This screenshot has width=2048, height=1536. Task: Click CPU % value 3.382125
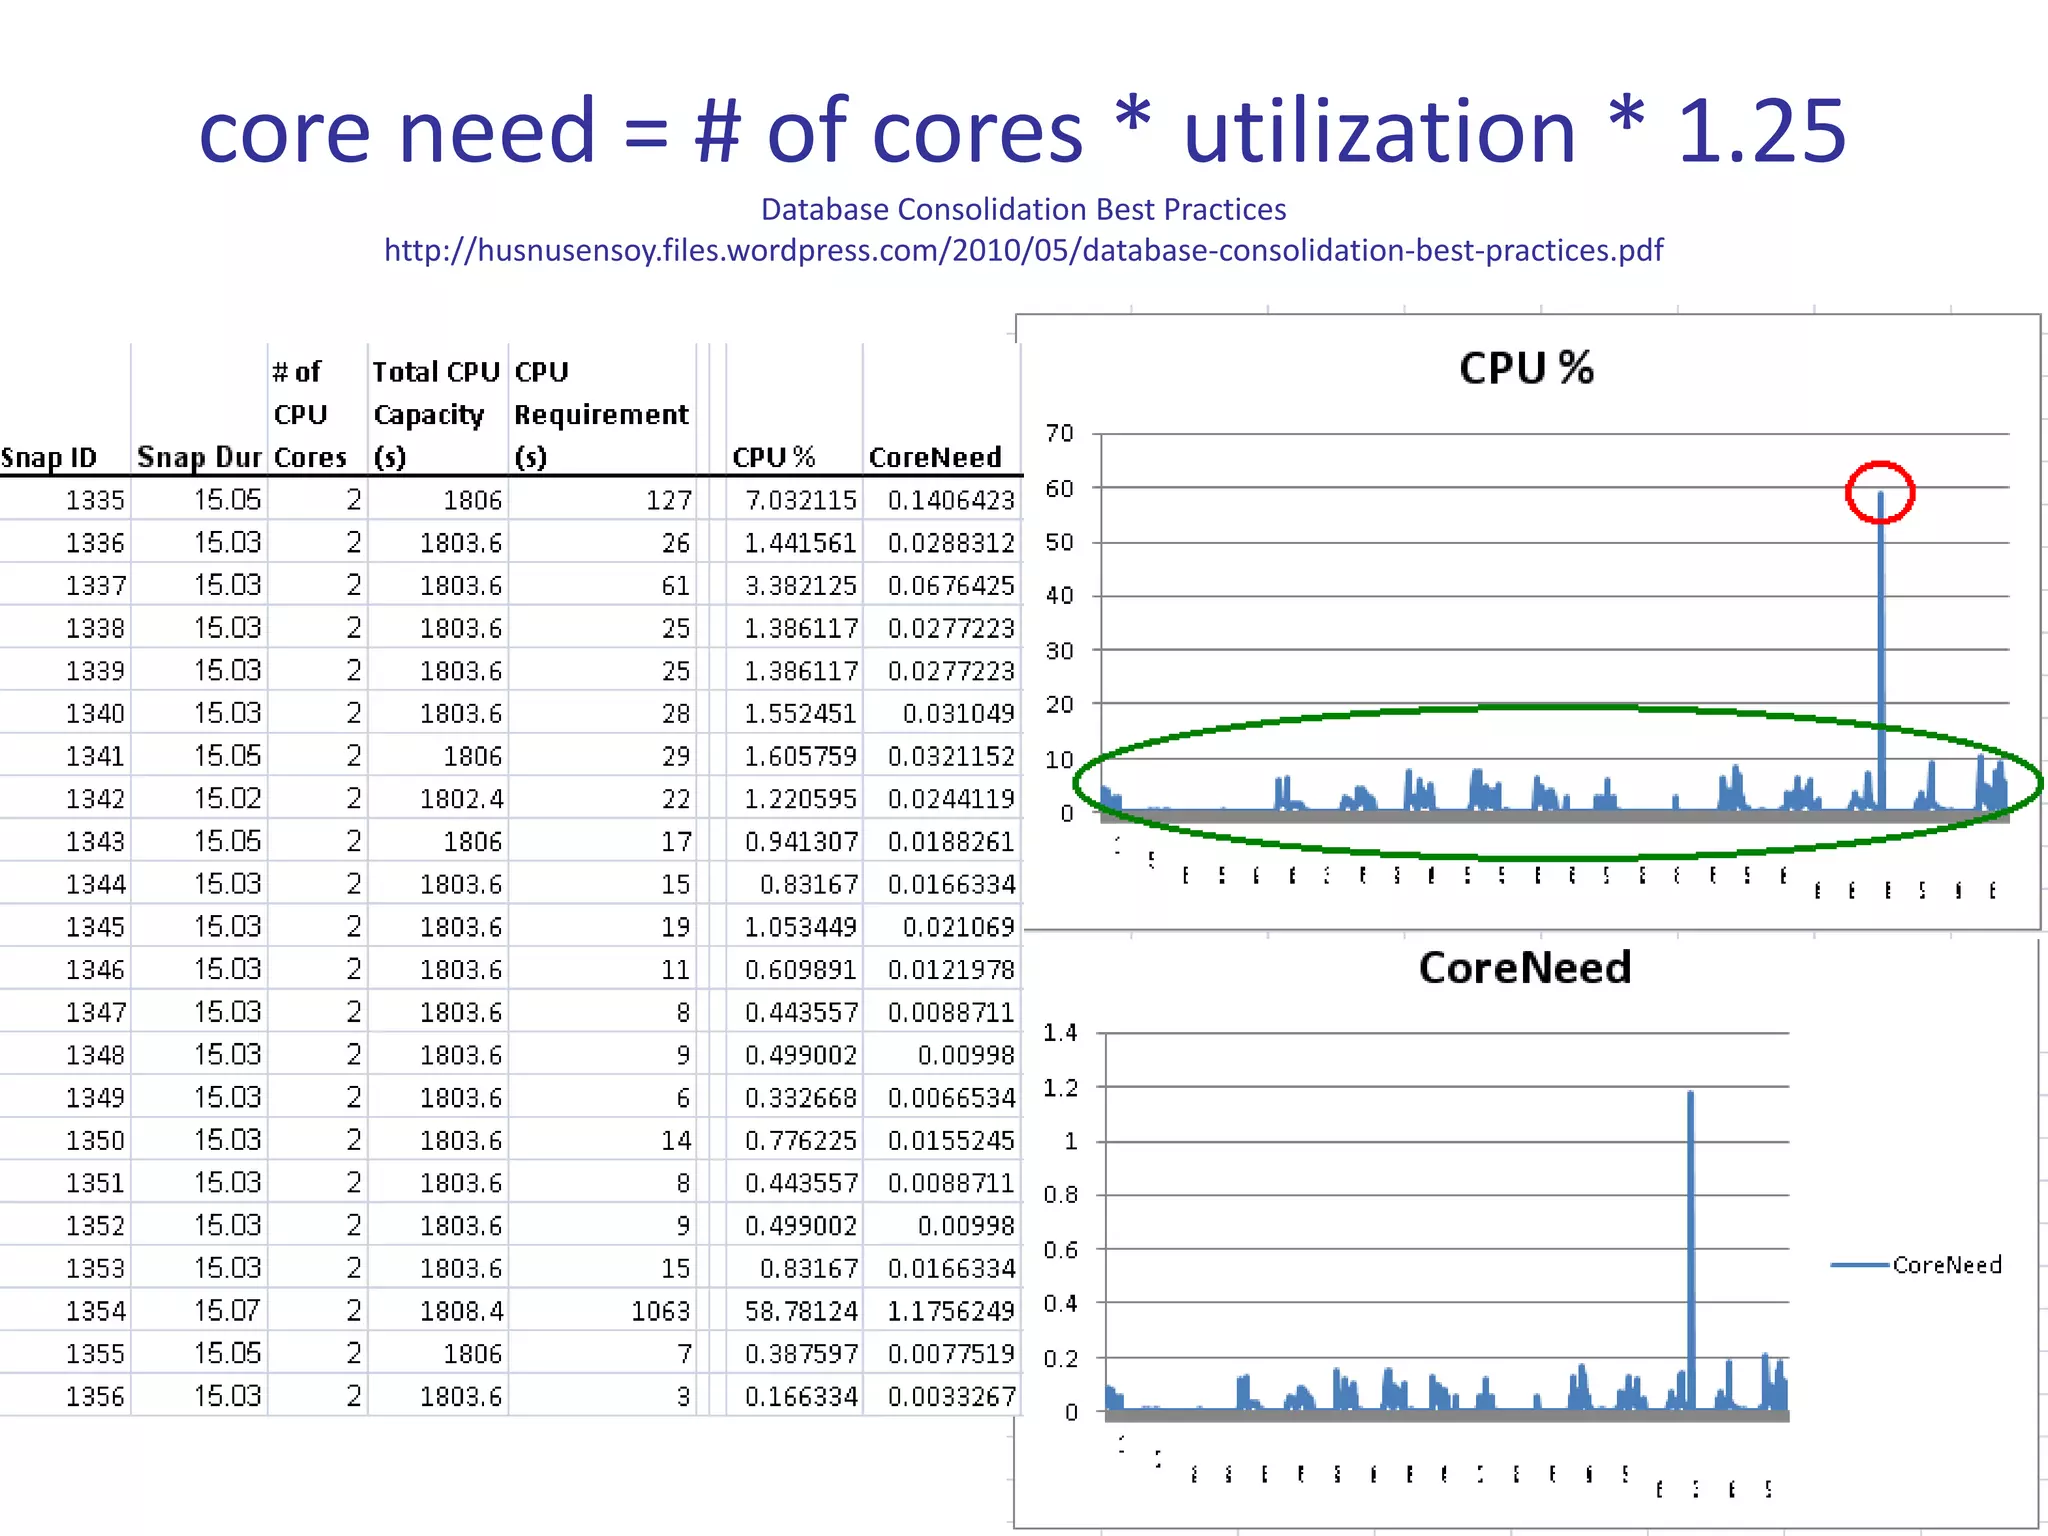[x=801, y=586]
